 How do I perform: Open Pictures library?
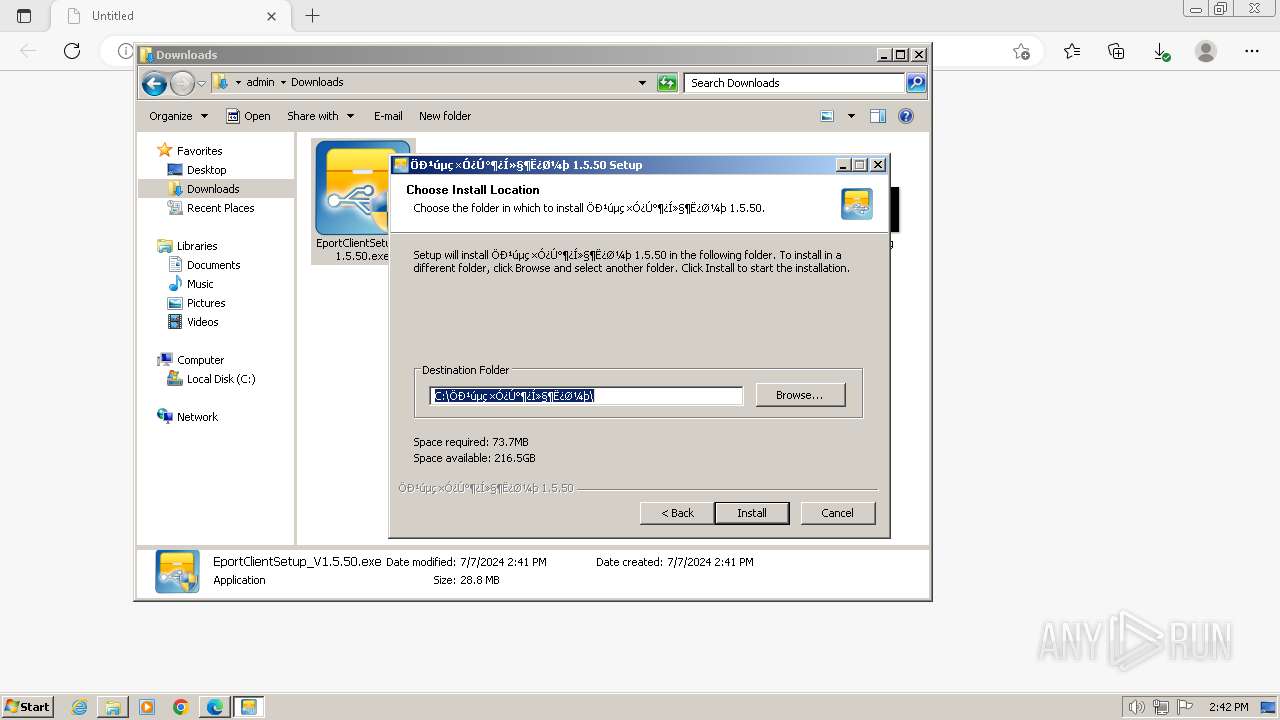pyautogui.click(x=206, y=303)
